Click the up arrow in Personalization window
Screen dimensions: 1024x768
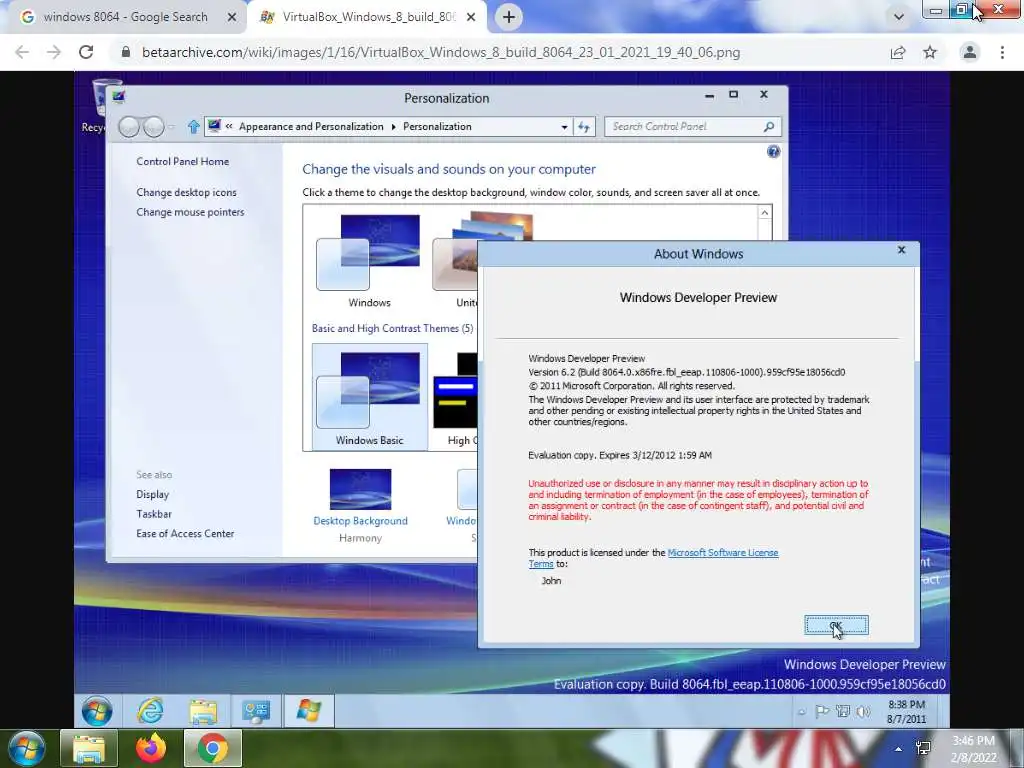coord(193,127)
